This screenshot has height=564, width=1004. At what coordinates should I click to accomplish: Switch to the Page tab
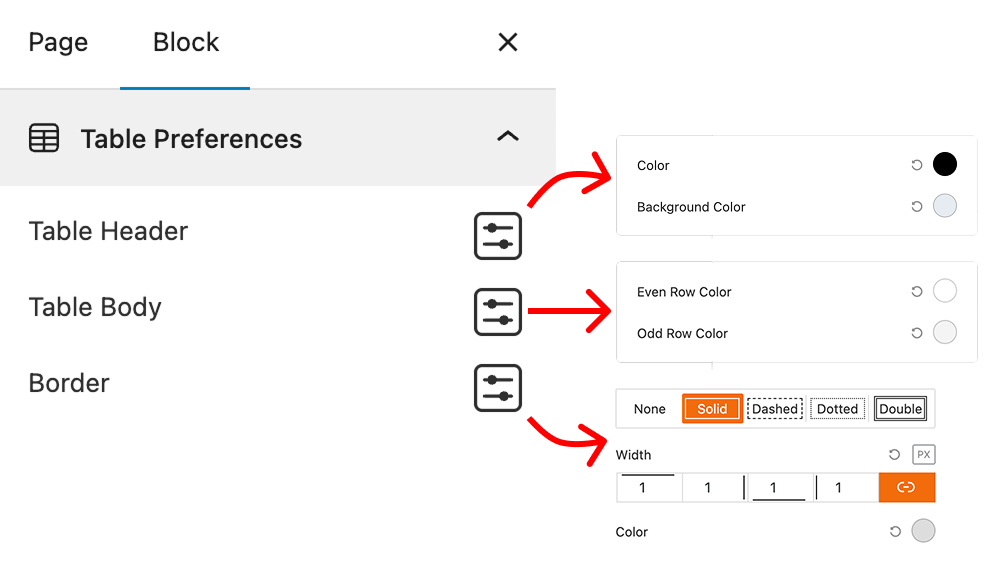[58, 43]
